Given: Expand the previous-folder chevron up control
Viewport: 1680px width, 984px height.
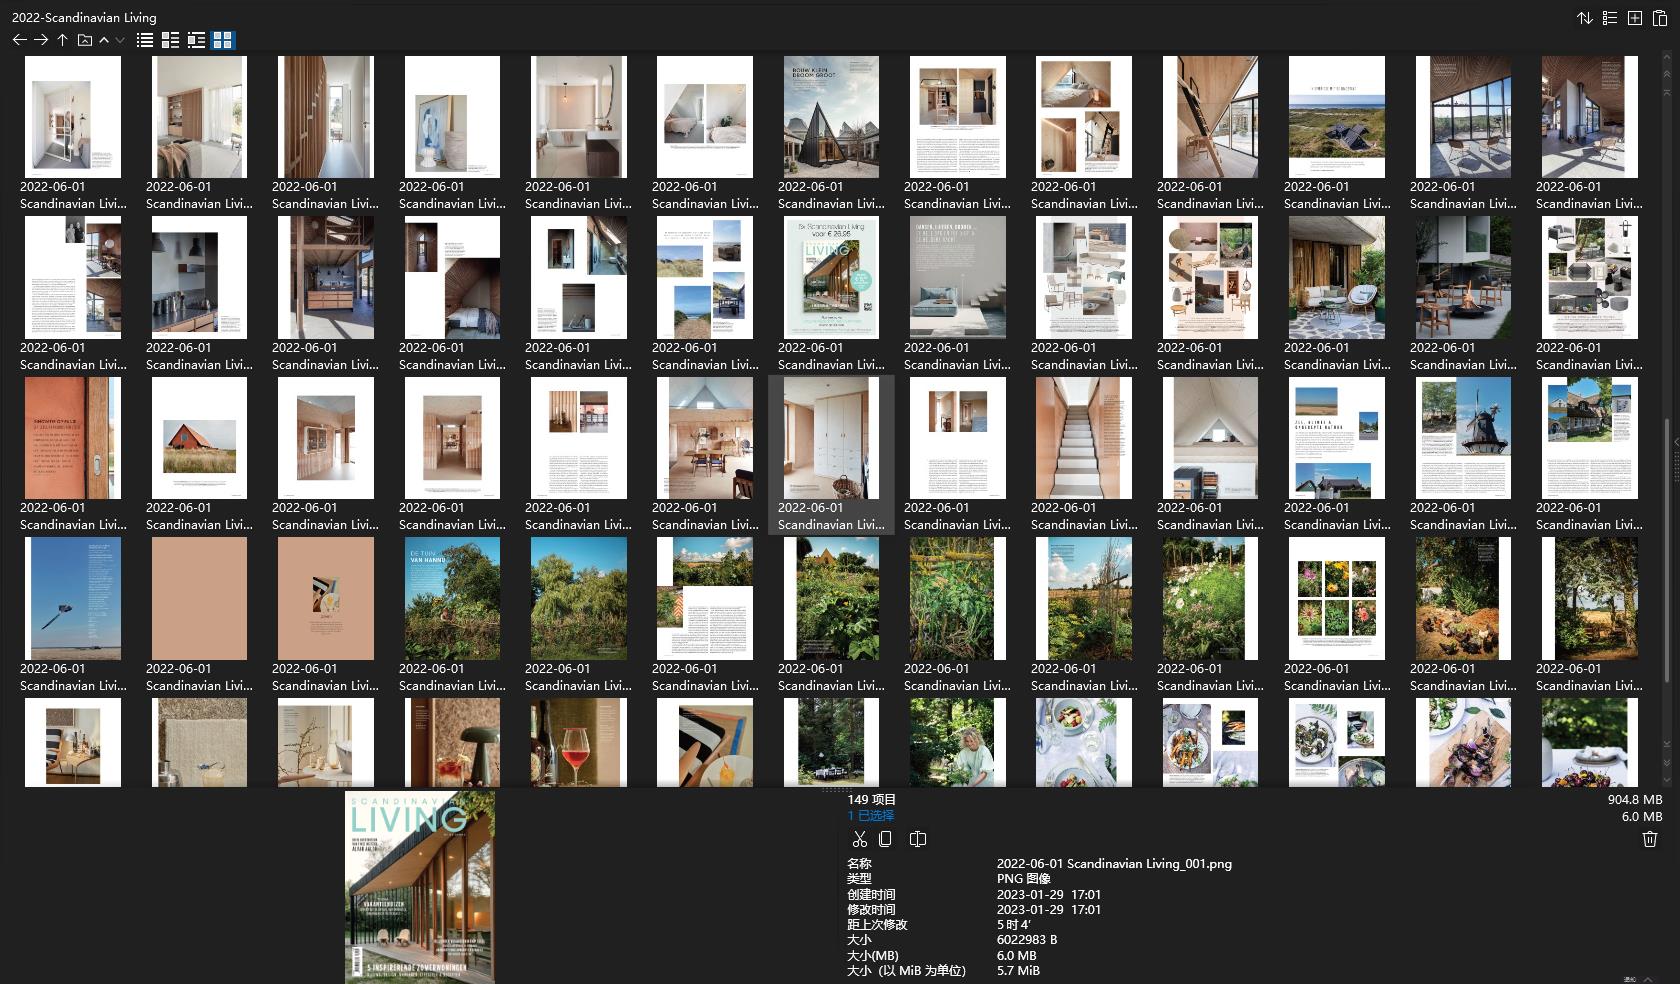Looking at the screenshot, I should 103,40.
